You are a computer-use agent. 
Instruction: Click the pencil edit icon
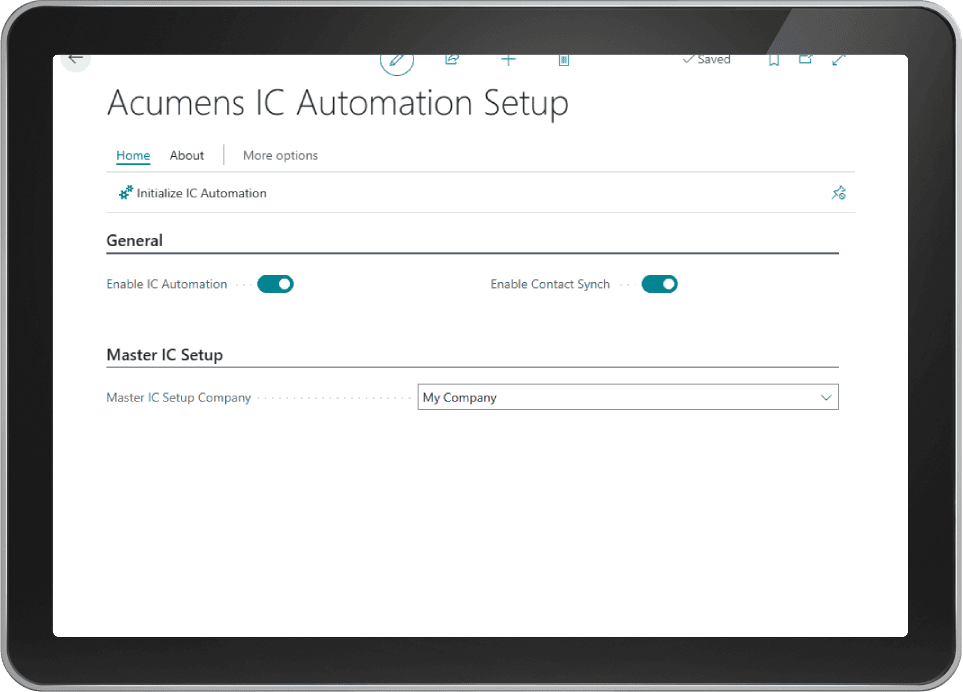tap(397, 61)
